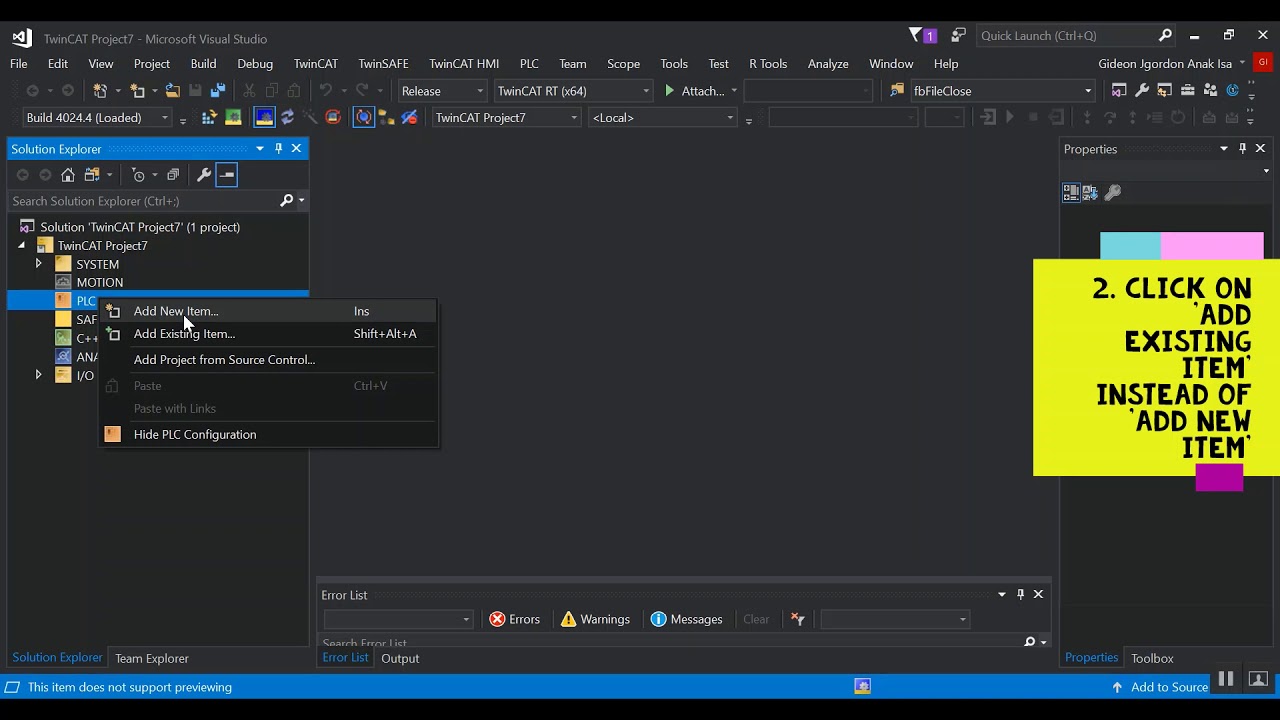This screenshot has height=720, width=1280.
Task: Click the Restart TwinCAT in Run Mode icon
Action: [x=233, y=118]
